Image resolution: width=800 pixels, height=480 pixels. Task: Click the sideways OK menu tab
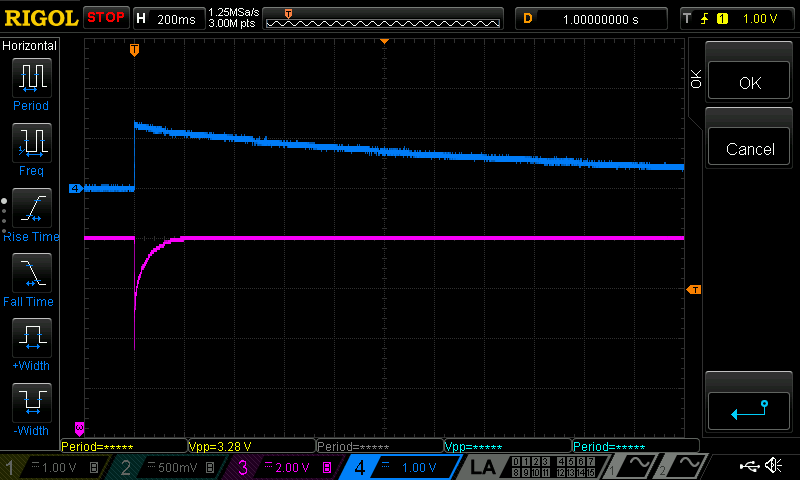tap(696, 79)
